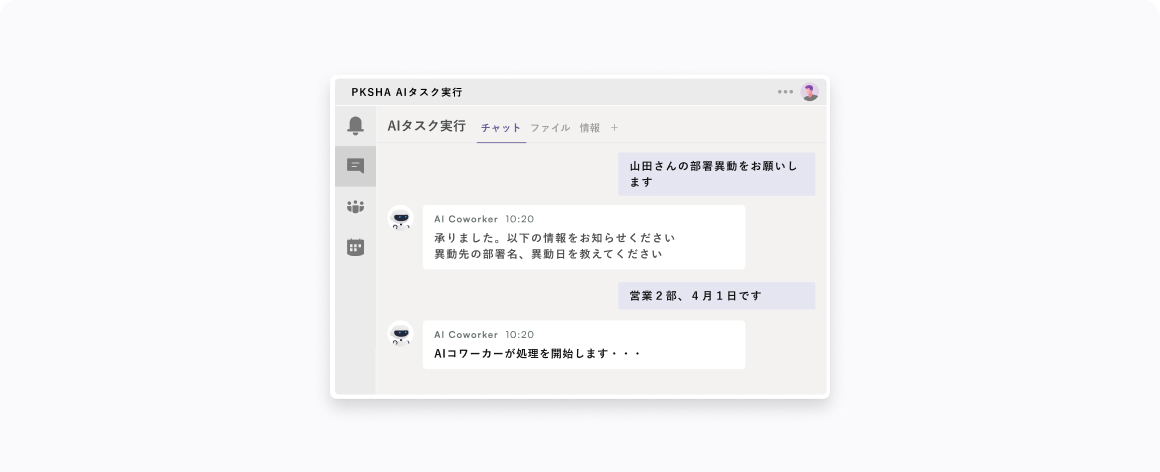Viewport: 1160px width, 472px height.
Task: Click the AIタスク実行 channel heading
Action: 426,126
